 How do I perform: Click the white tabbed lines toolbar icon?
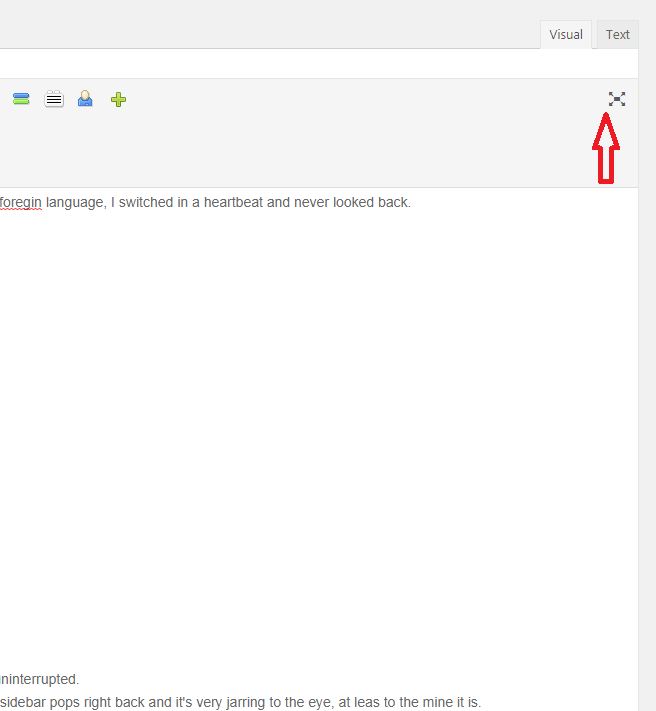pyautogui.click(x=54, y=99)
